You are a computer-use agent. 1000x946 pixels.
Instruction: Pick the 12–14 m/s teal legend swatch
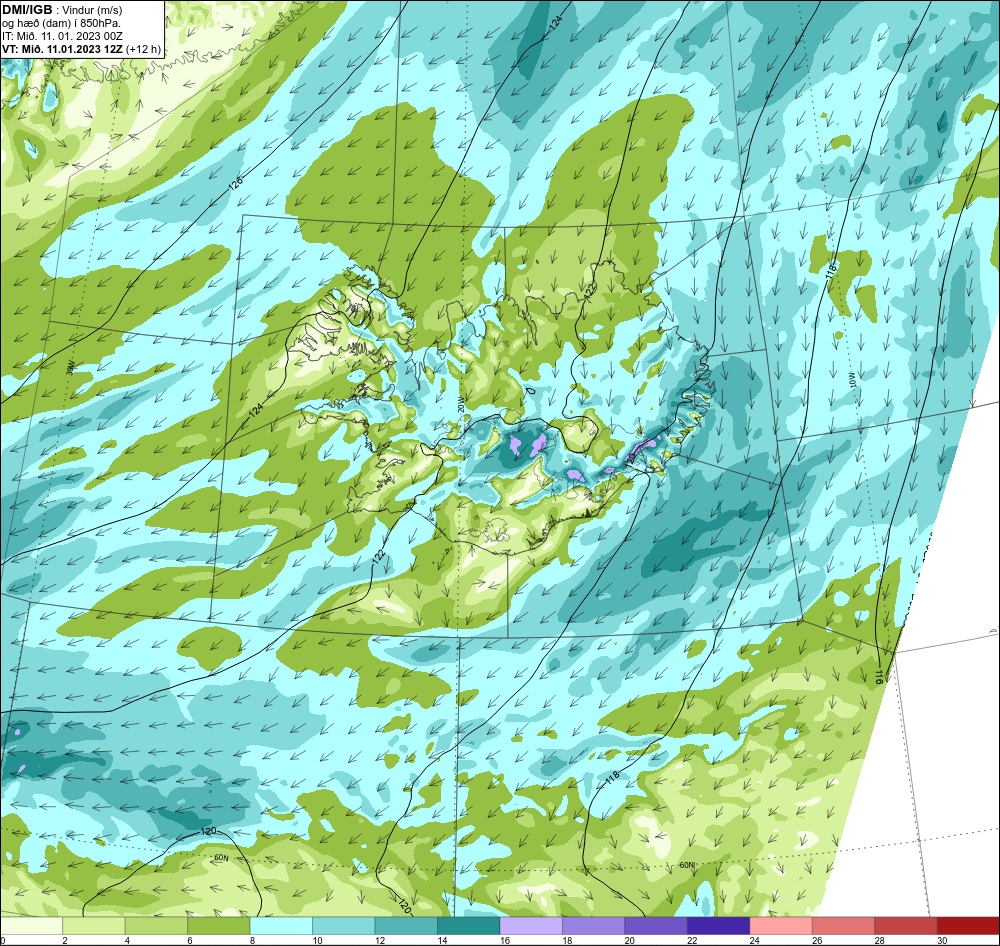pos(406,925)
